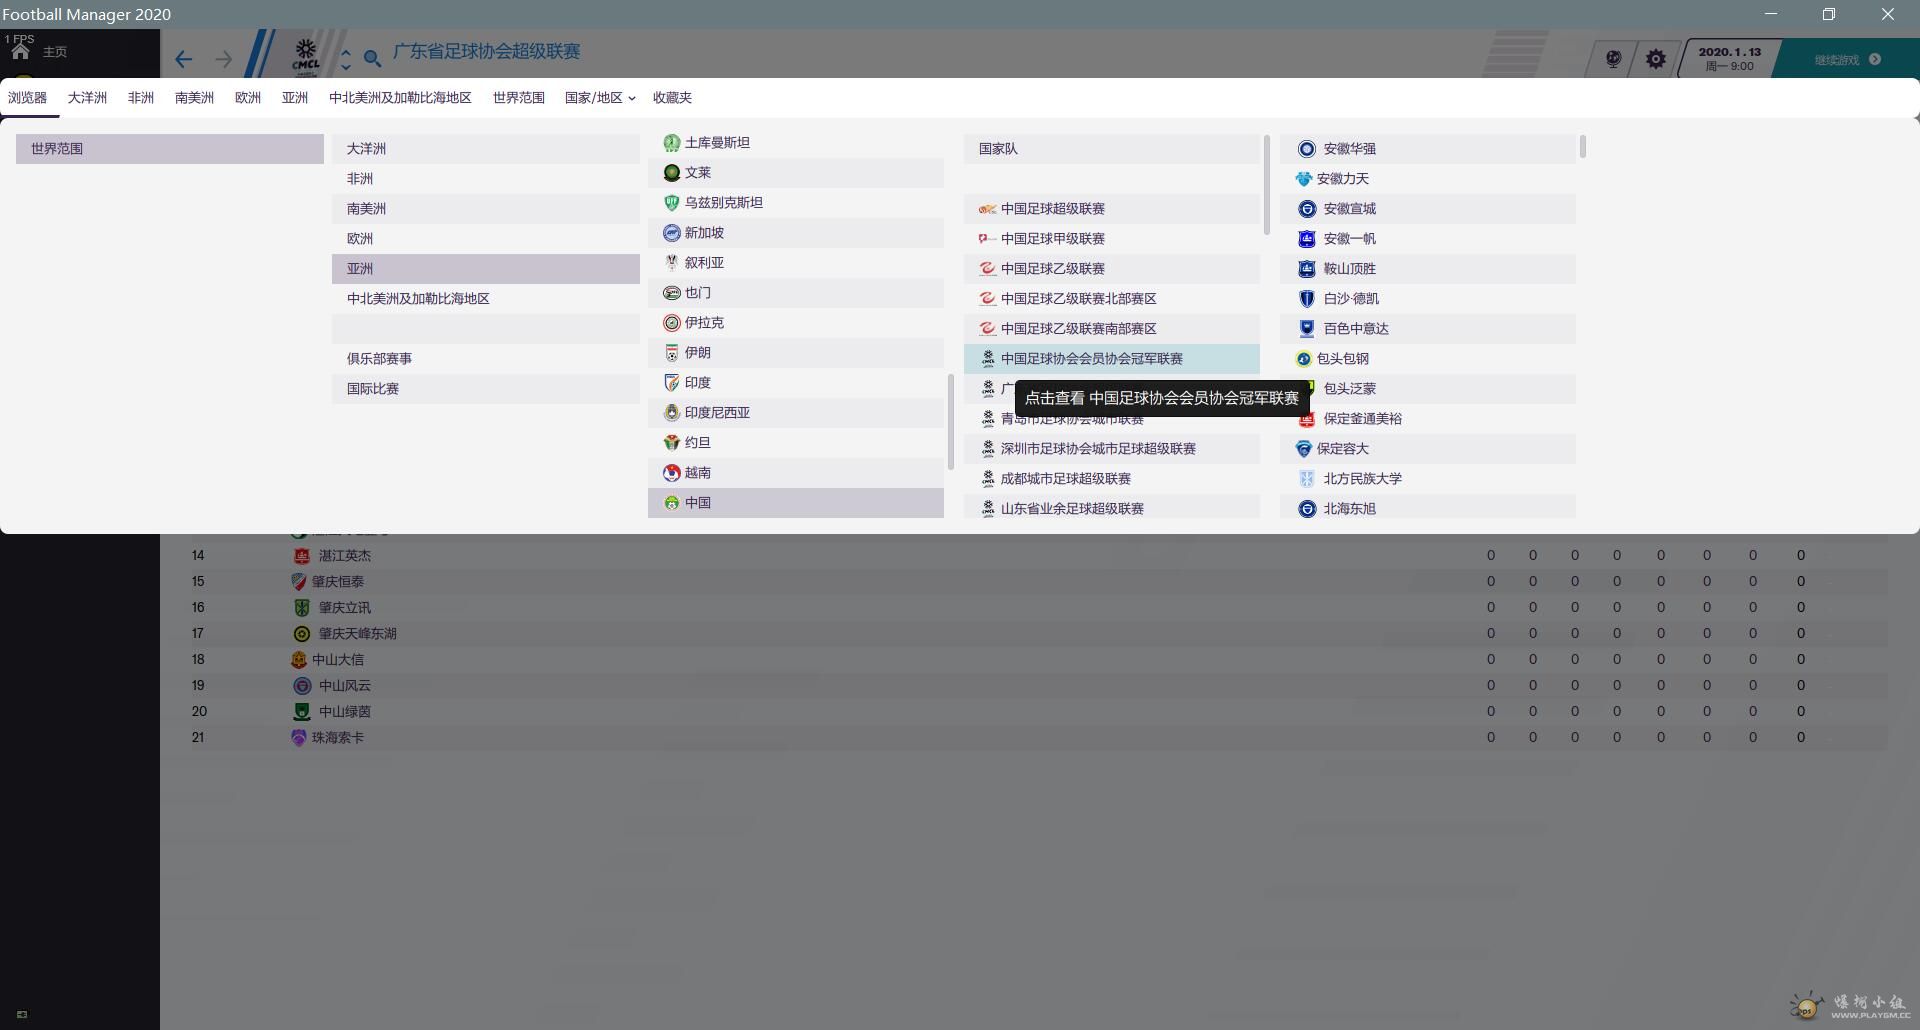The width and height of the screenshot is (1920, 1030).
Task: Open 中国足球甲级联赛
Action: pyautogui.click(x=1112, y=238)
